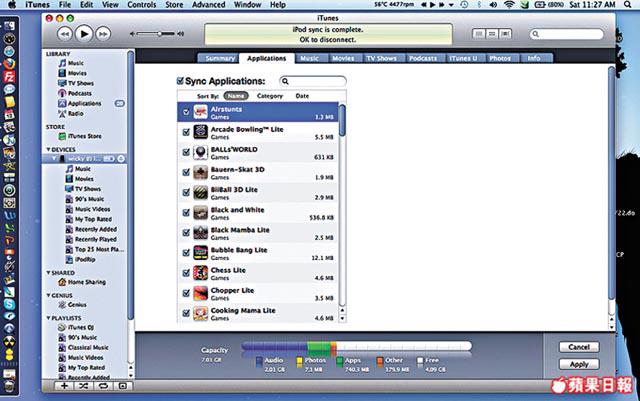The height and width of the screenshot is (401, 640).
Task: Click the iTunes search field
Action: coord(567,34)
